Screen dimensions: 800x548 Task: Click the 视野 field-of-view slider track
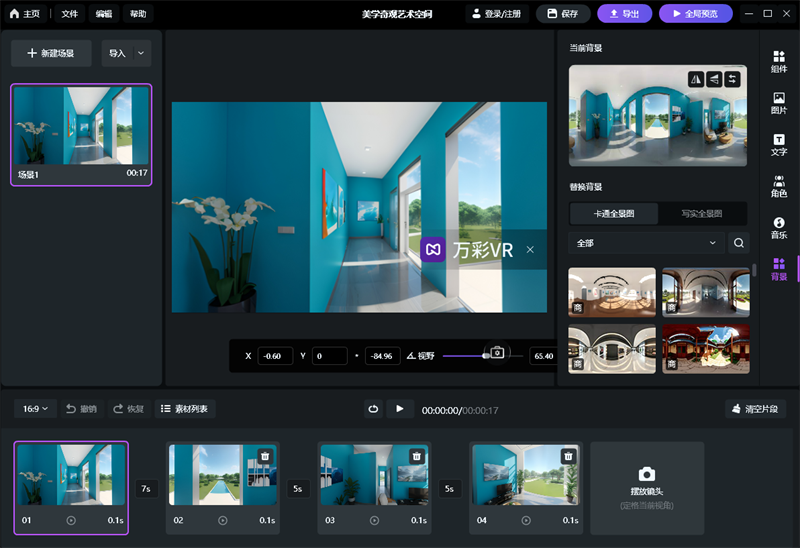(x=465, y=356)
